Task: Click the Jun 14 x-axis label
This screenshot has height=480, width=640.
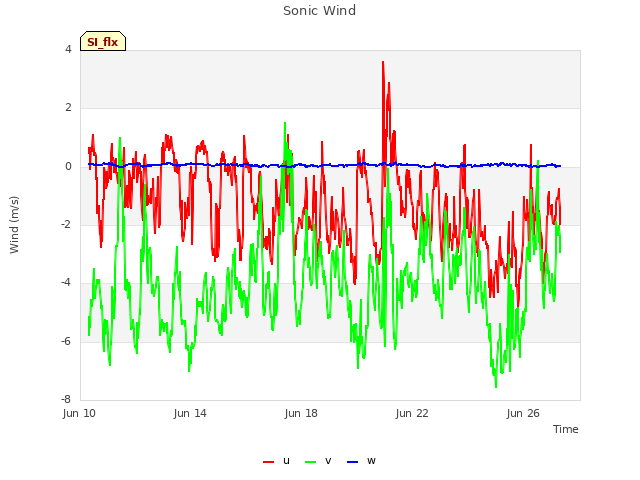Action: 190,413
